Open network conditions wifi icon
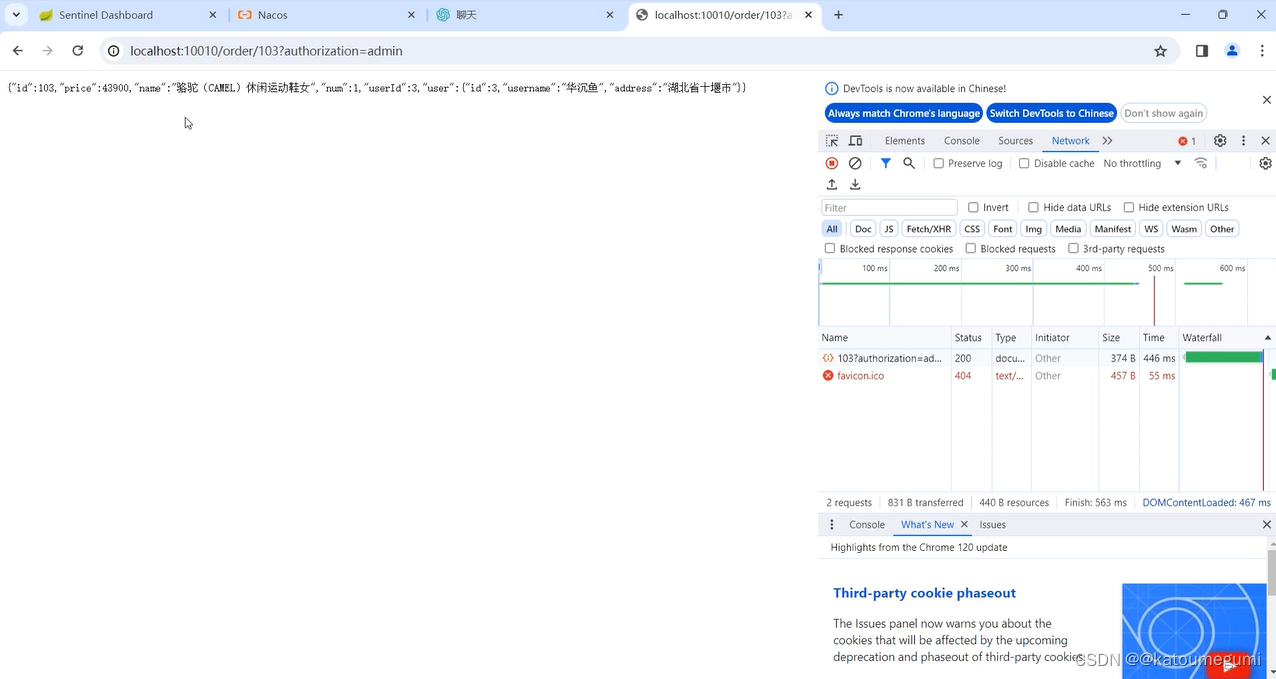The height and width of the screenshot is (679, 1276). pos(1201,163)
